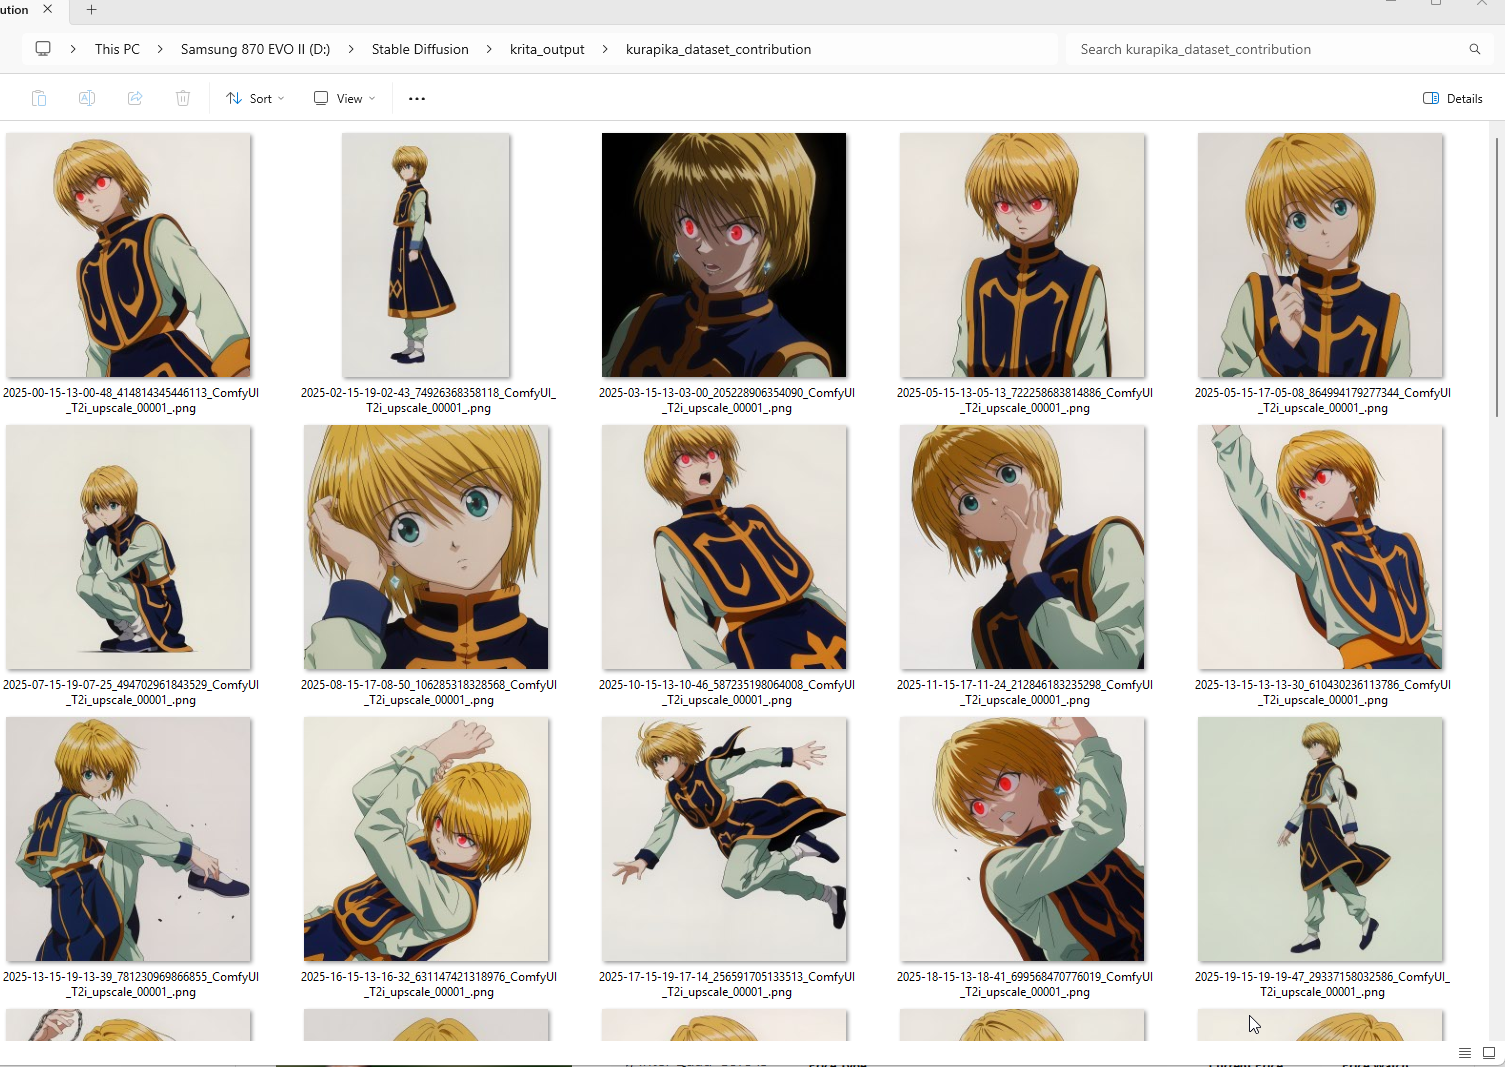Screen dimensions: 1505x1067
Task: Click the Share icon in toolbar
Action: coord(135,98)
